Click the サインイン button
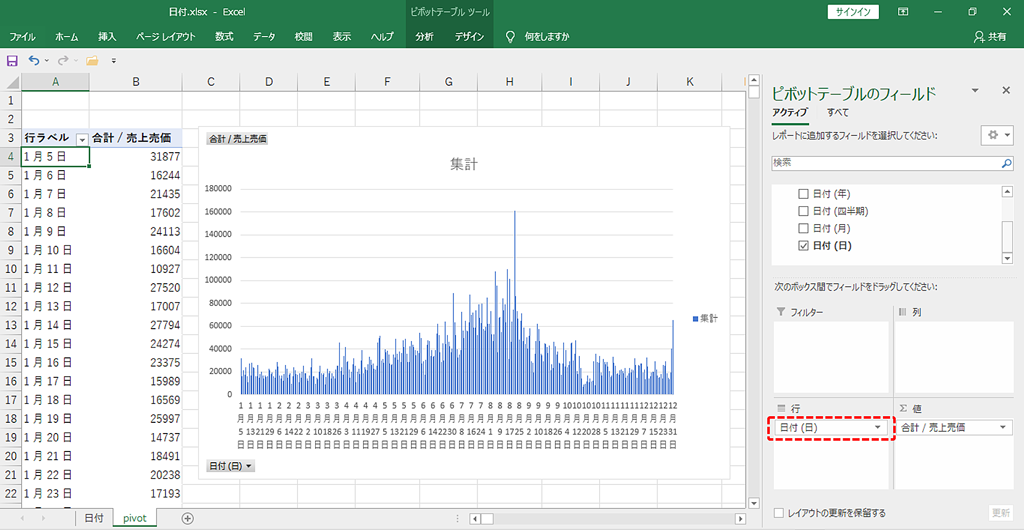The width and height of the screenshot is (1024, 530). [854, 12]
